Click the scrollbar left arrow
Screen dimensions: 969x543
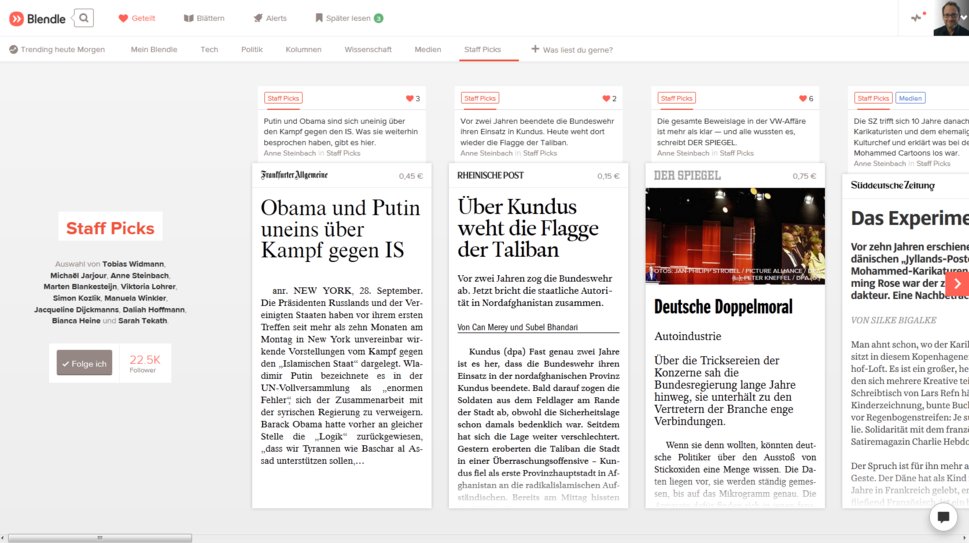point(3,538)
